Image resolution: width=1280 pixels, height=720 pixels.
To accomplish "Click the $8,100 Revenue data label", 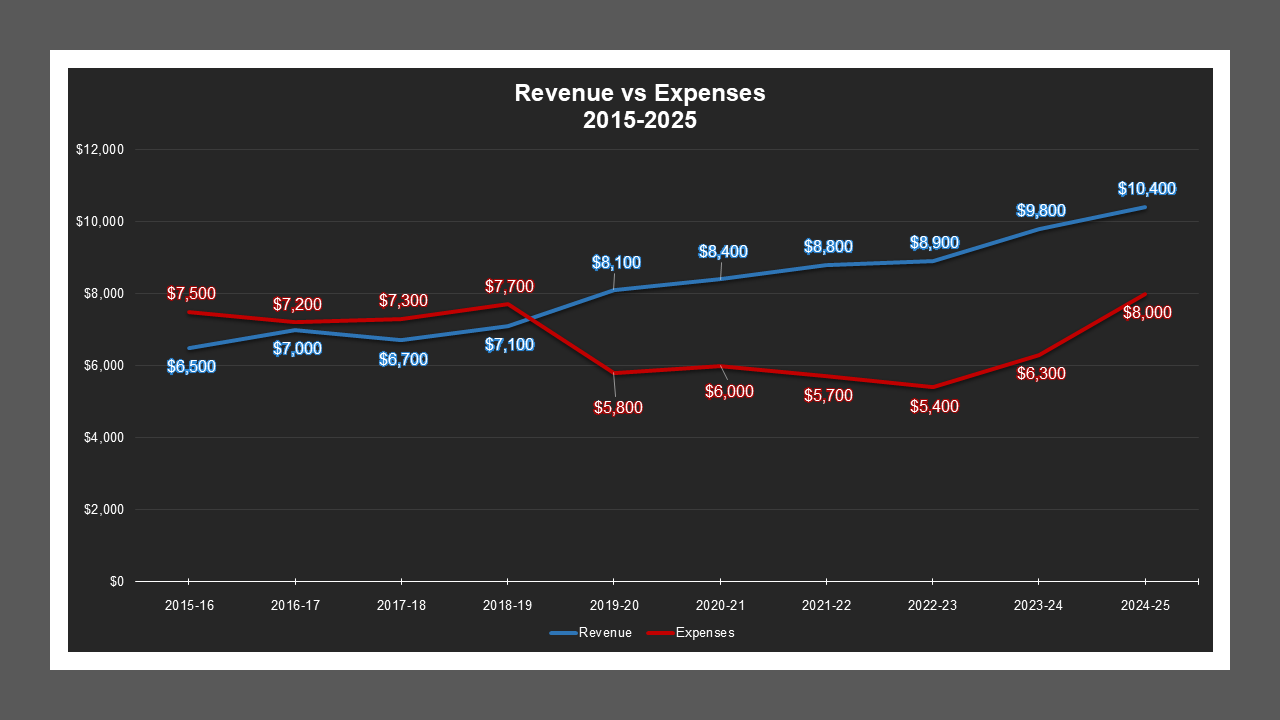I will coord(614,262).
